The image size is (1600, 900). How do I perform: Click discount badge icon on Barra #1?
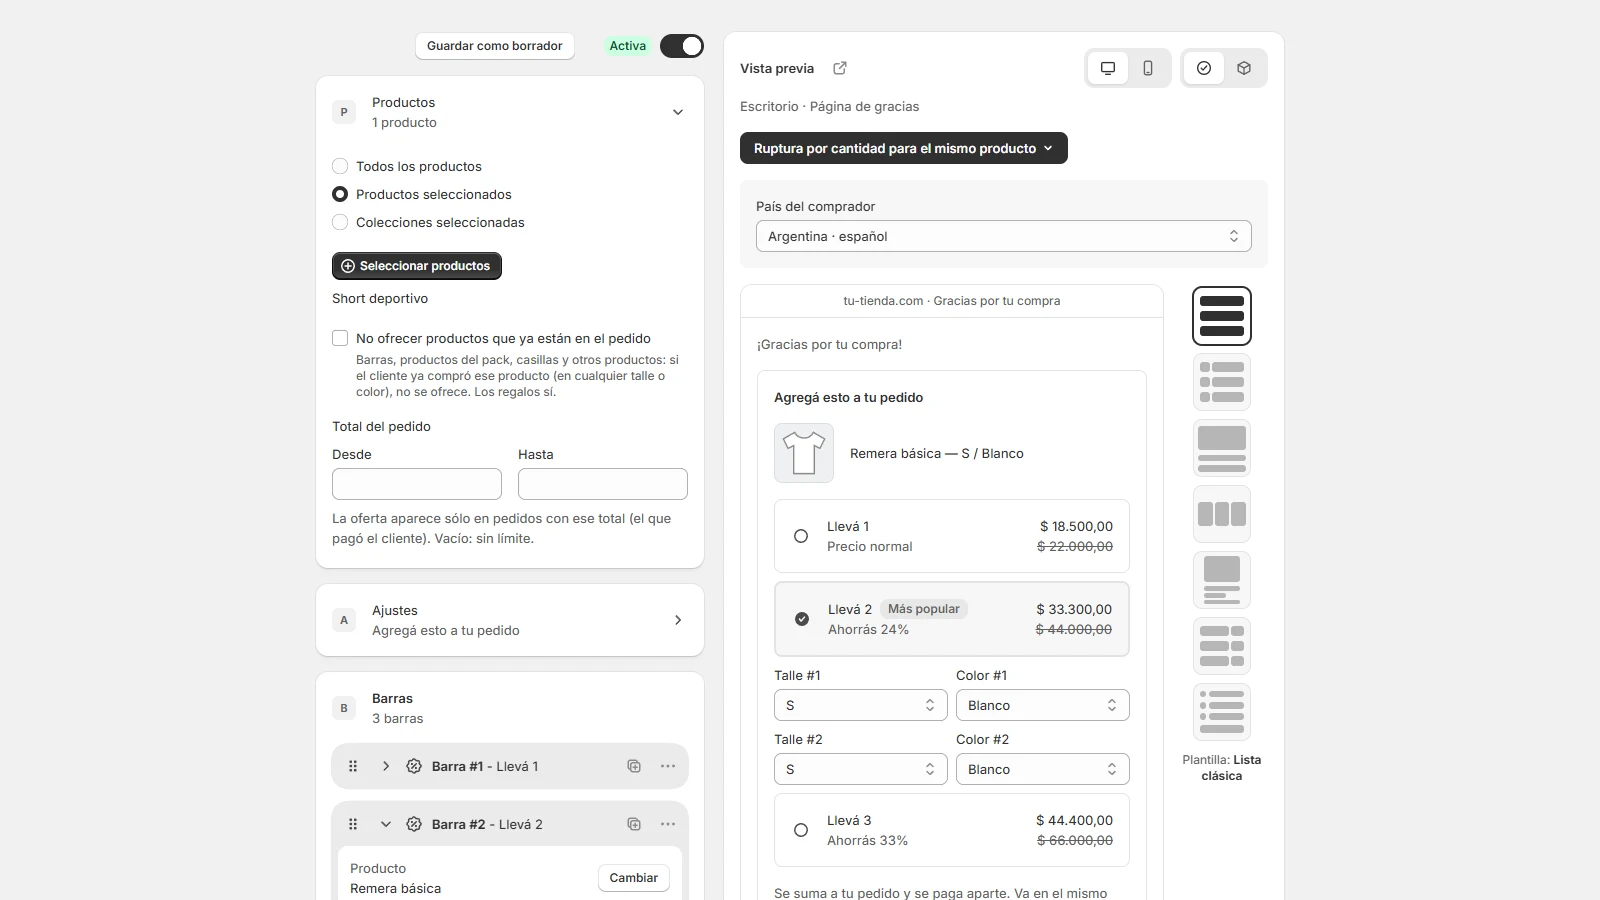(x=414, y=766)
